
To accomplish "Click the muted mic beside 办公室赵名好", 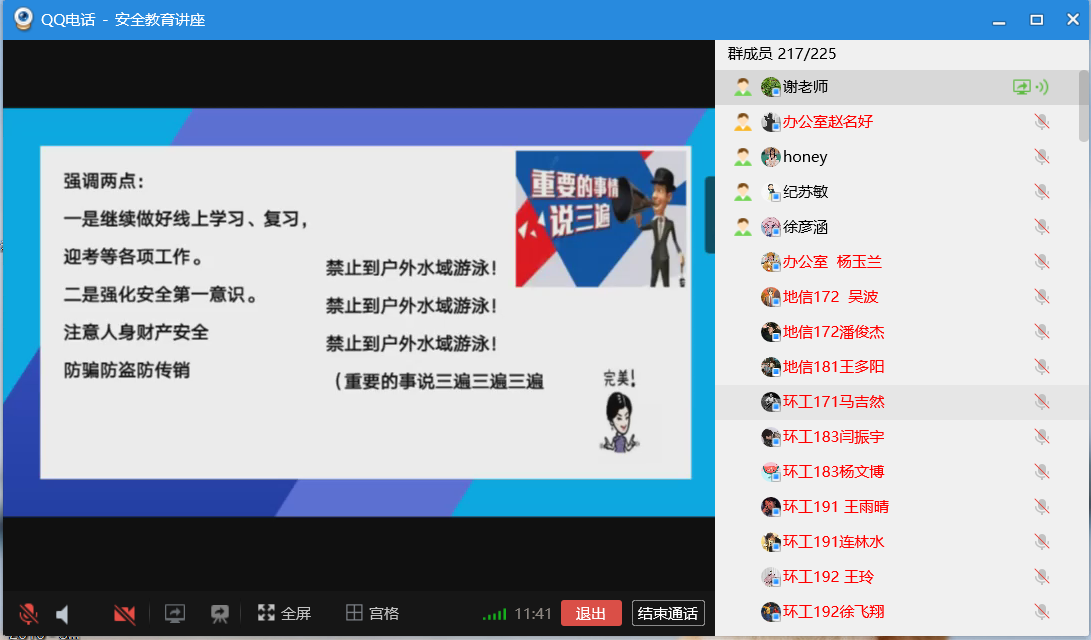I will click(x=1041, y=122).
